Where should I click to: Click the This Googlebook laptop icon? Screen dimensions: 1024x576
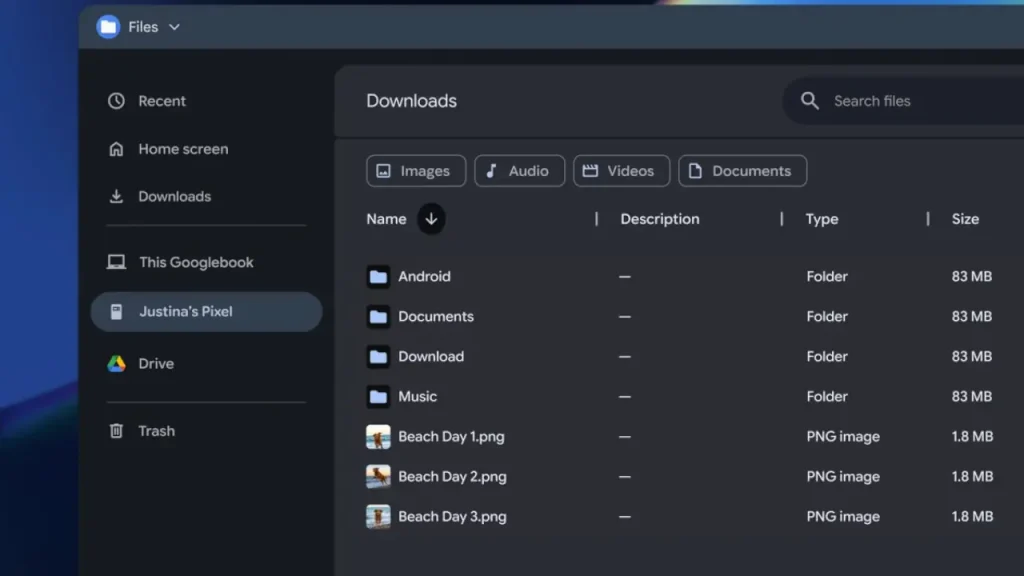tap(116, 262)
